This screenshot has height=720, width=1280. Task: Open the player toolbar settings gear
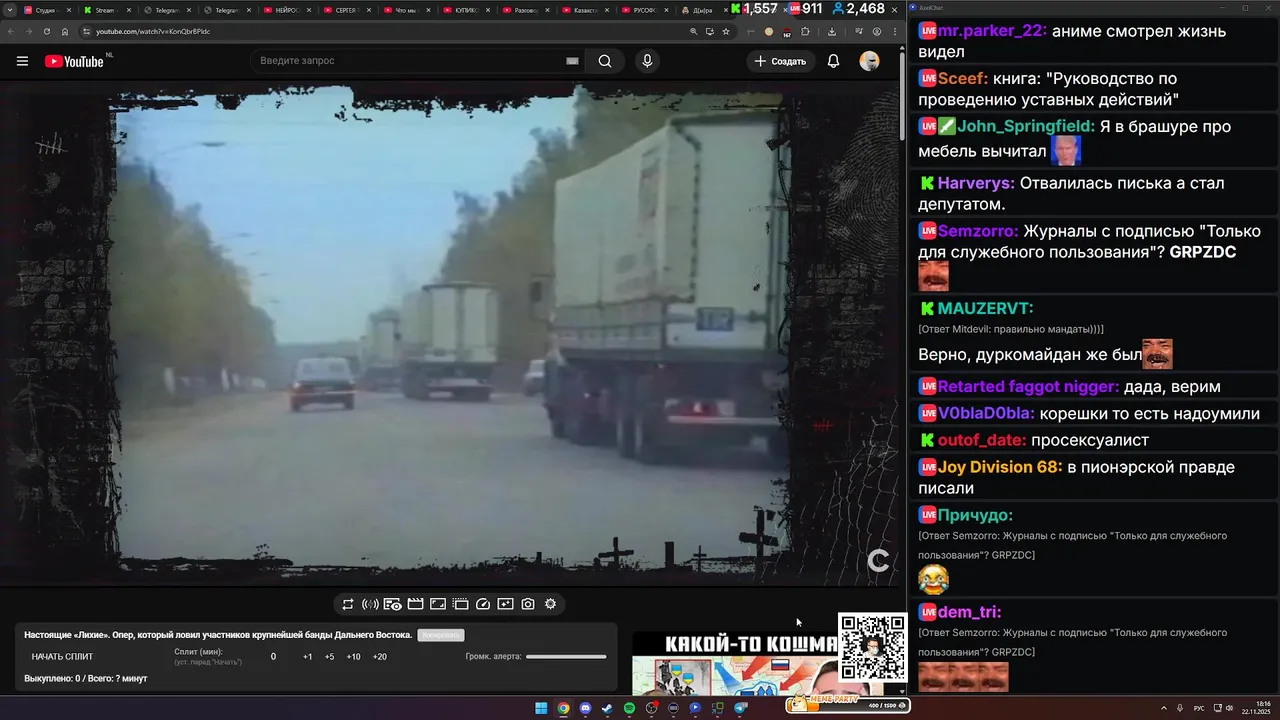(550, 604)
